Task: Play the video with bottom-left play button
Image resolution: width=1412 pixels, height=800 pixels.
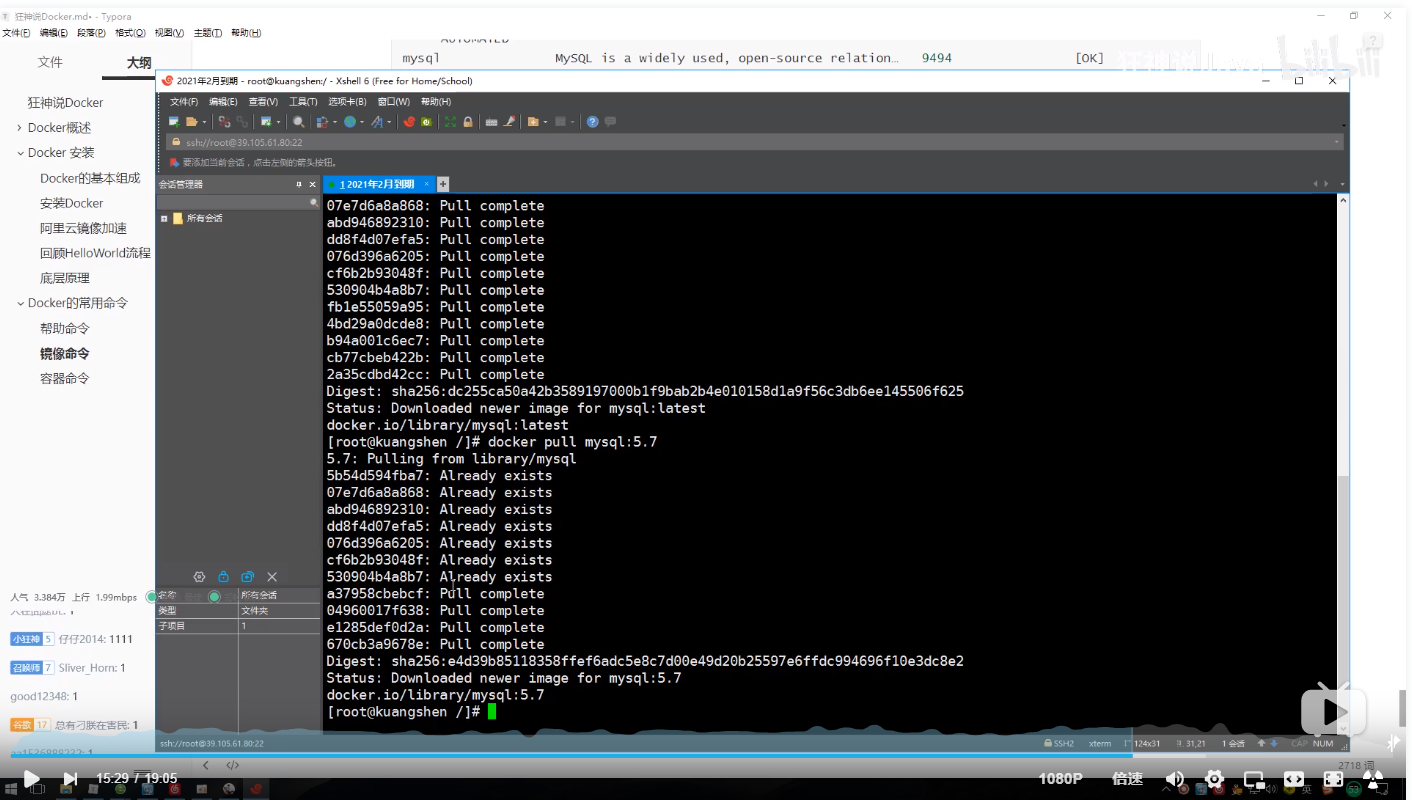Action: [x=31, y=778]
